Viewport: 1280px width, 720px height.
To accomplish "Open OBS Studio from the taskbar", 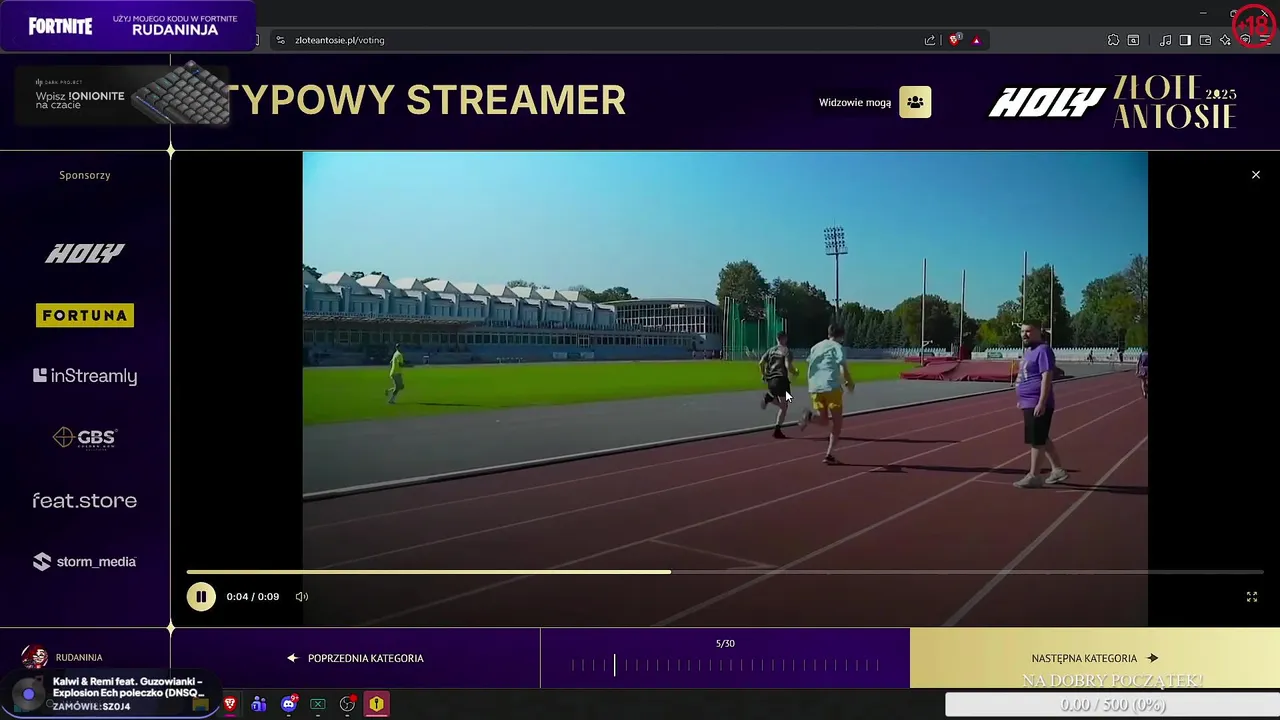I will [347, 704].
